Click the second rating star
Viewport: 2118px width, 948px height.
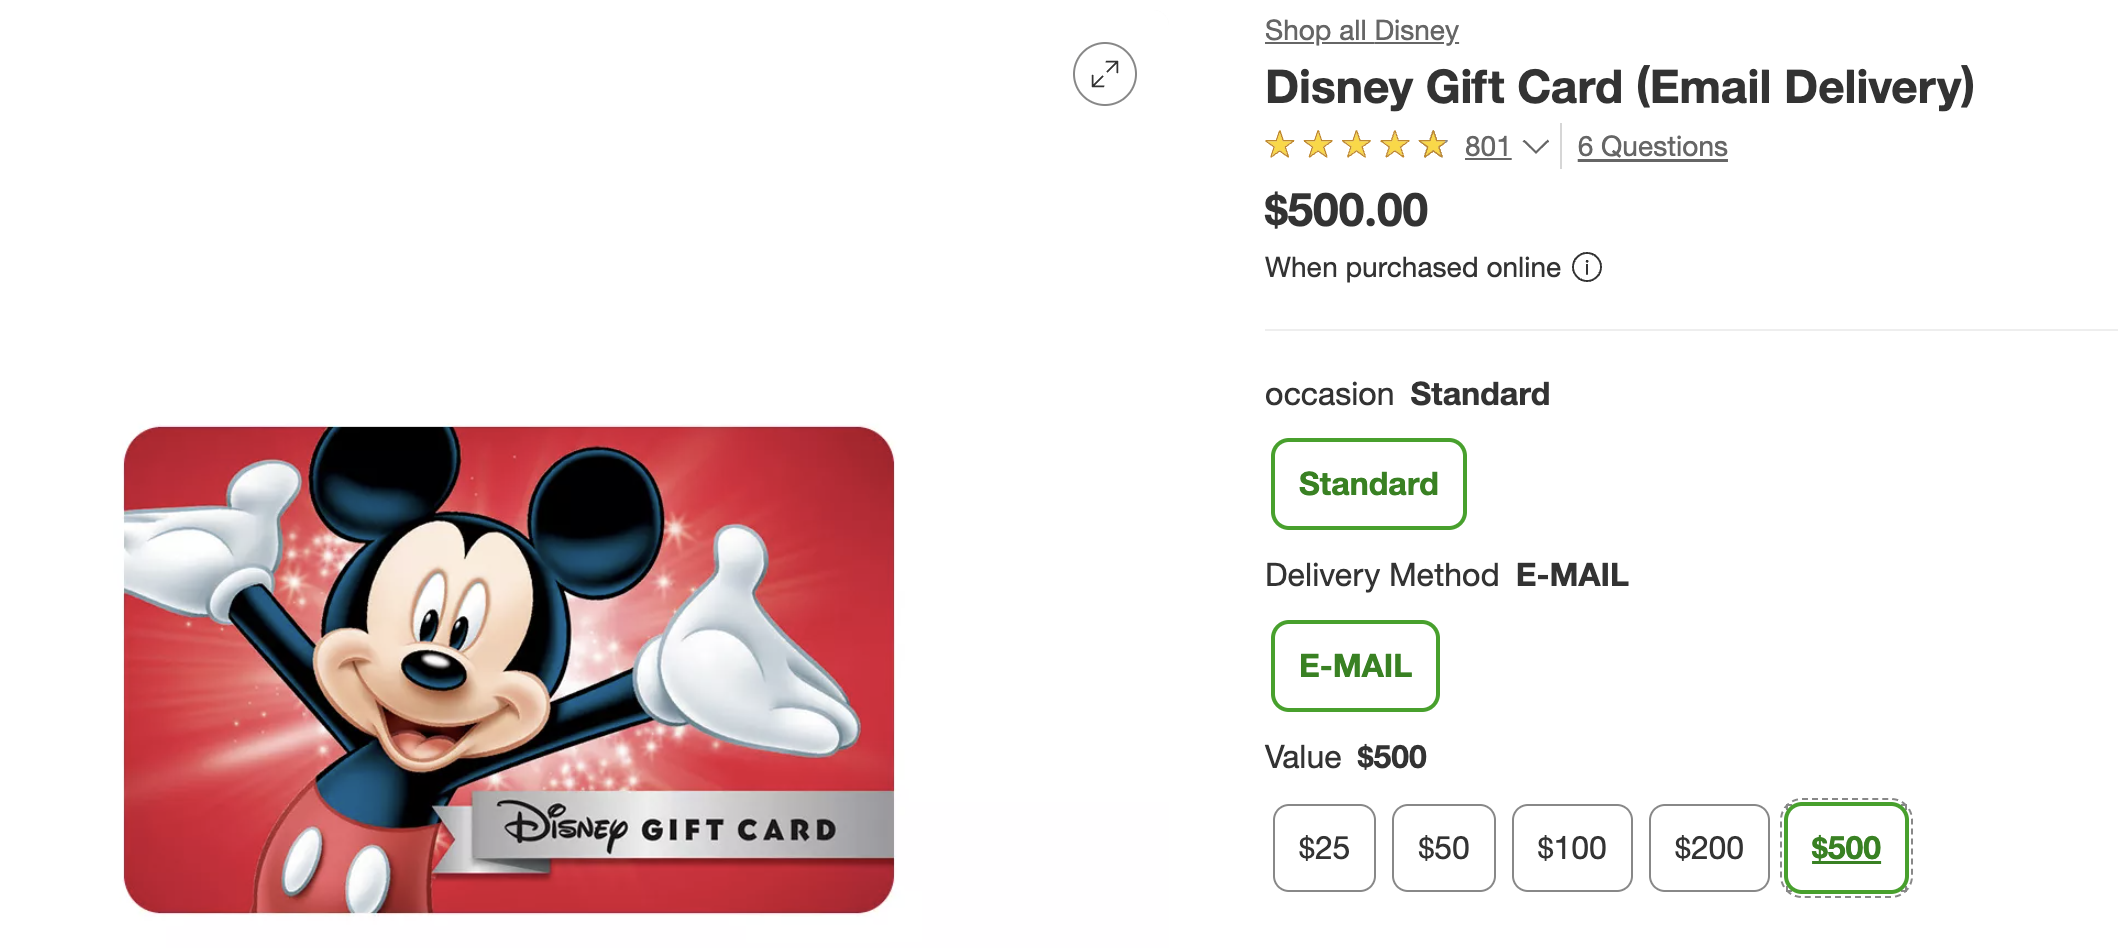1318,146
